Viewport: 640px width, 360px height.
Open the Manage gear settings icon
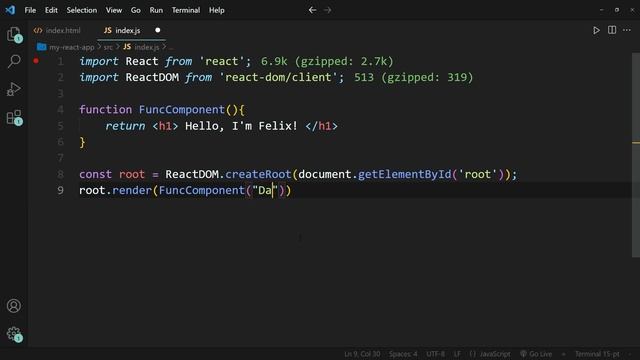pyautogui.click(x=14, y=334)
